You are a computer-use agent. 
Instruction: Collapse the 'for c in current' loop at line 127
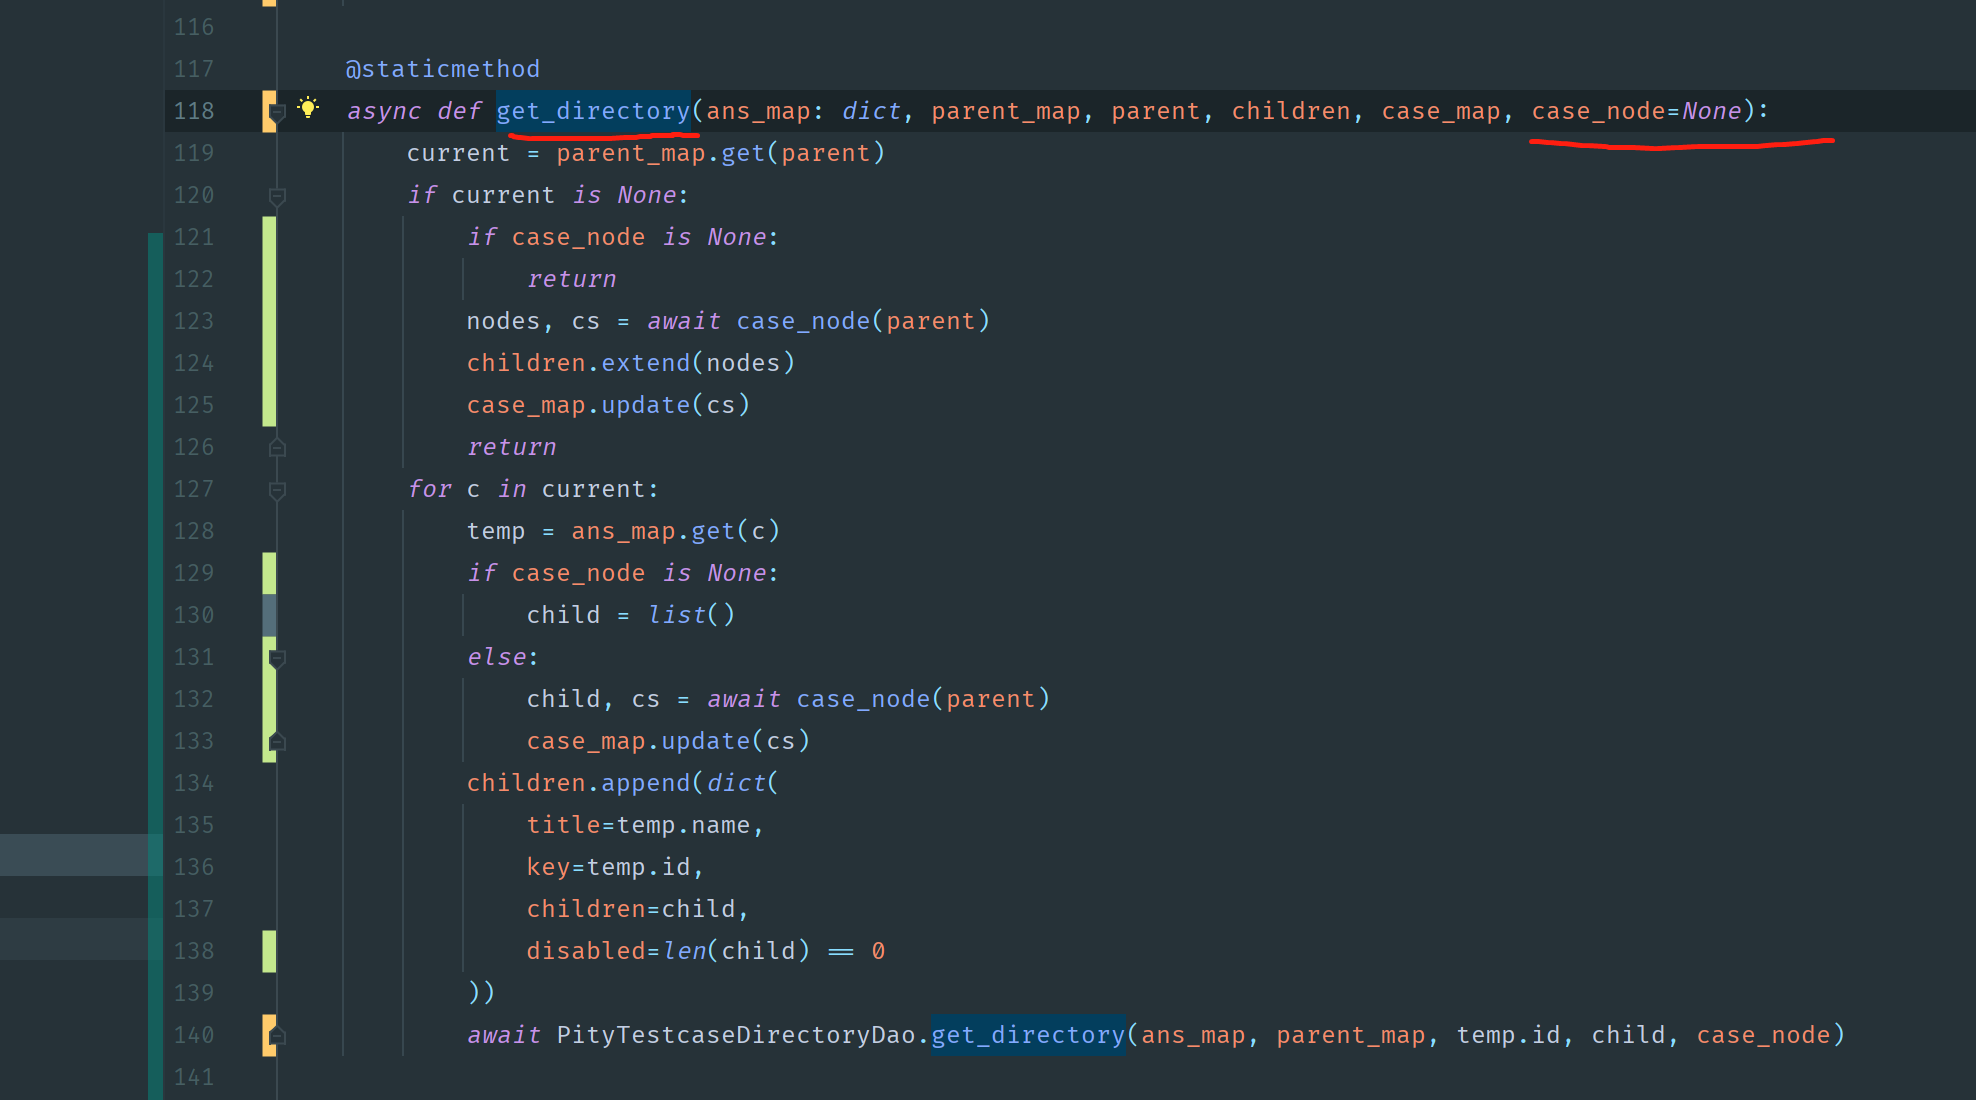click(278, 490)
